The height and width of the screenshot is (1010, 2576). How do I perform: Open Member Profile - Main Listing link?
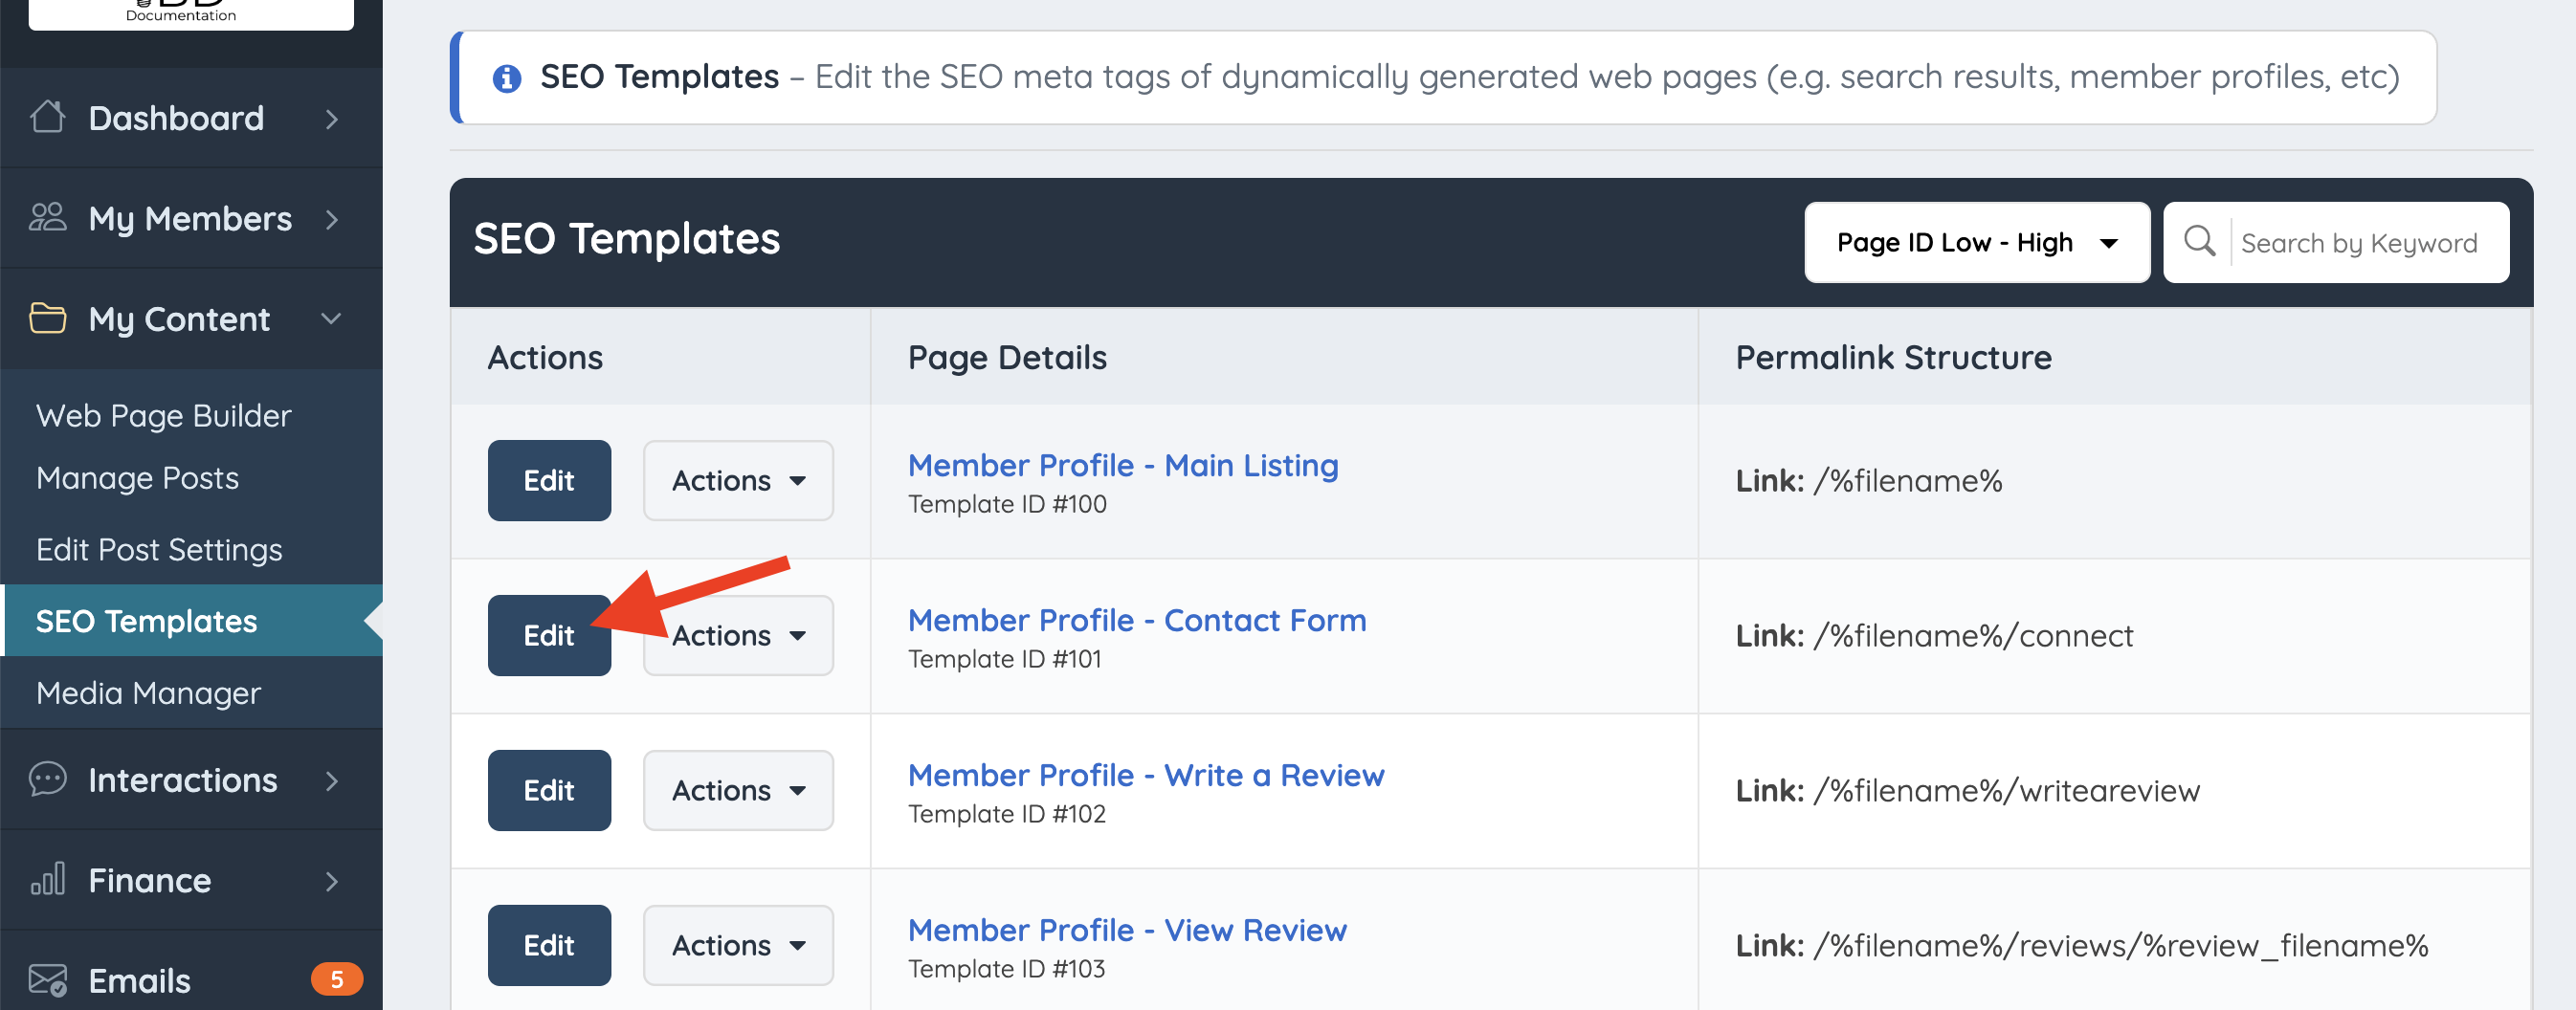1123,465
